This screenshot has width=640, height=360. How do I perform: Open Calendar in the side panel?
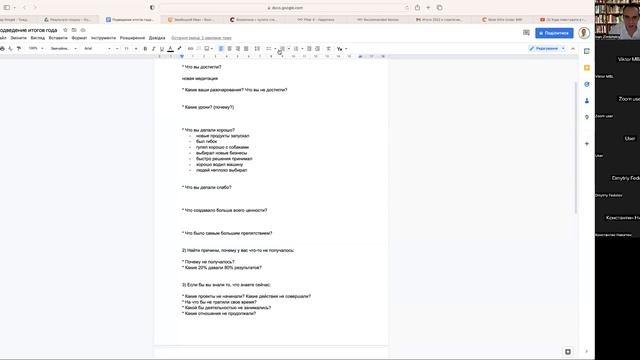pyautogui.click(x=587, y=51)
